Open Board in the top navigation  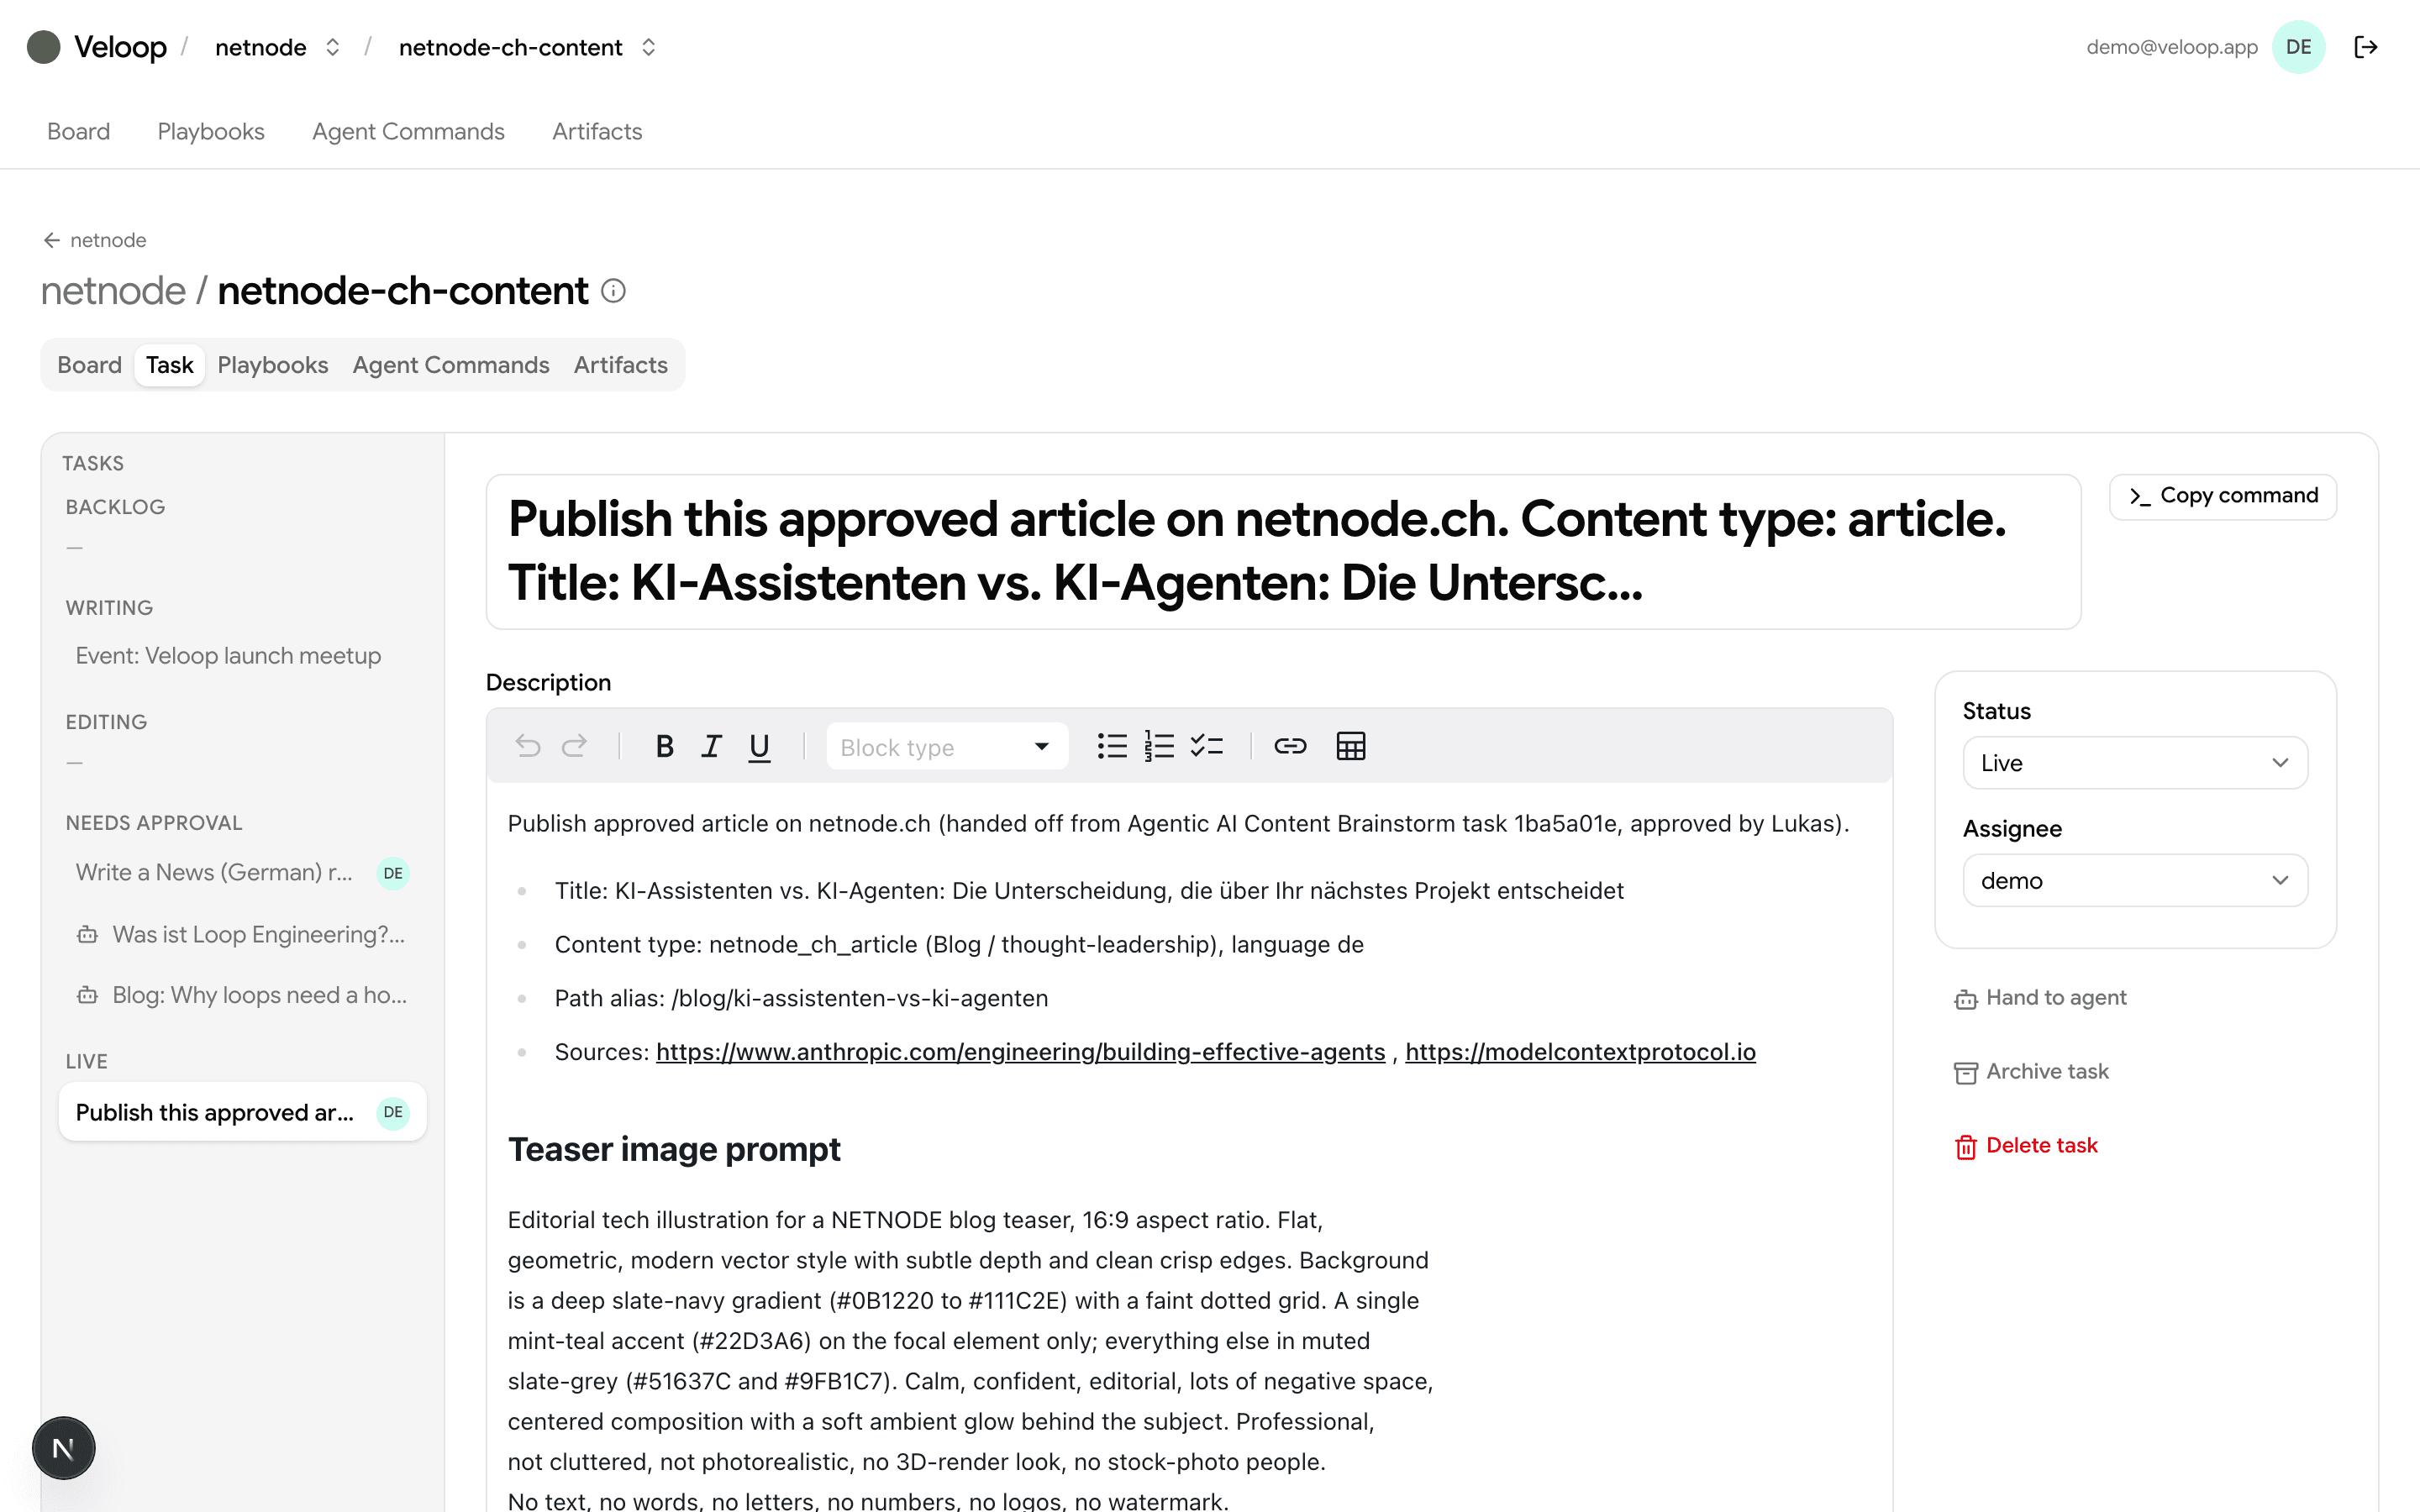(x=78, y=131)
